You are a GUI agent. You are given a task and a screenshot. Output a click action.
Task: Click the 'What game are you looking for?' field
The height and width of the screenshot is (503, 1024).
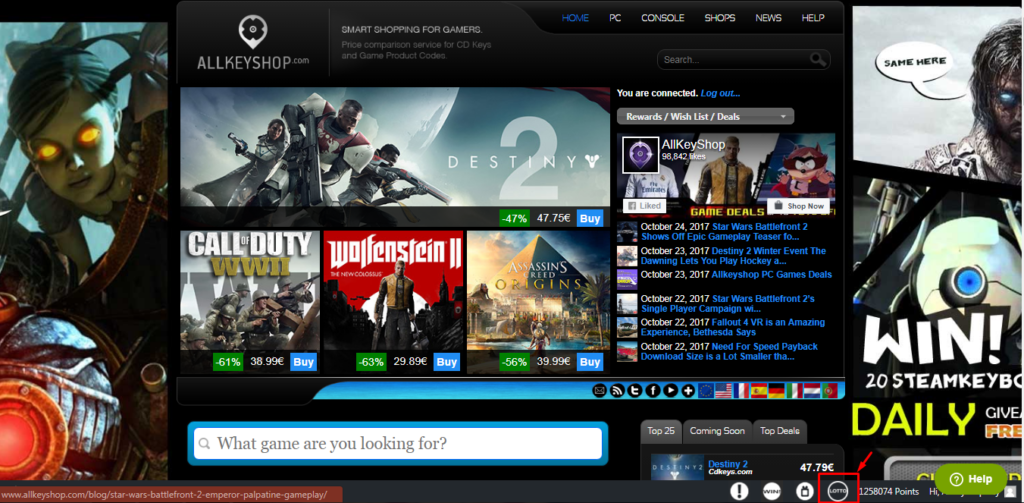pos(398,443)
